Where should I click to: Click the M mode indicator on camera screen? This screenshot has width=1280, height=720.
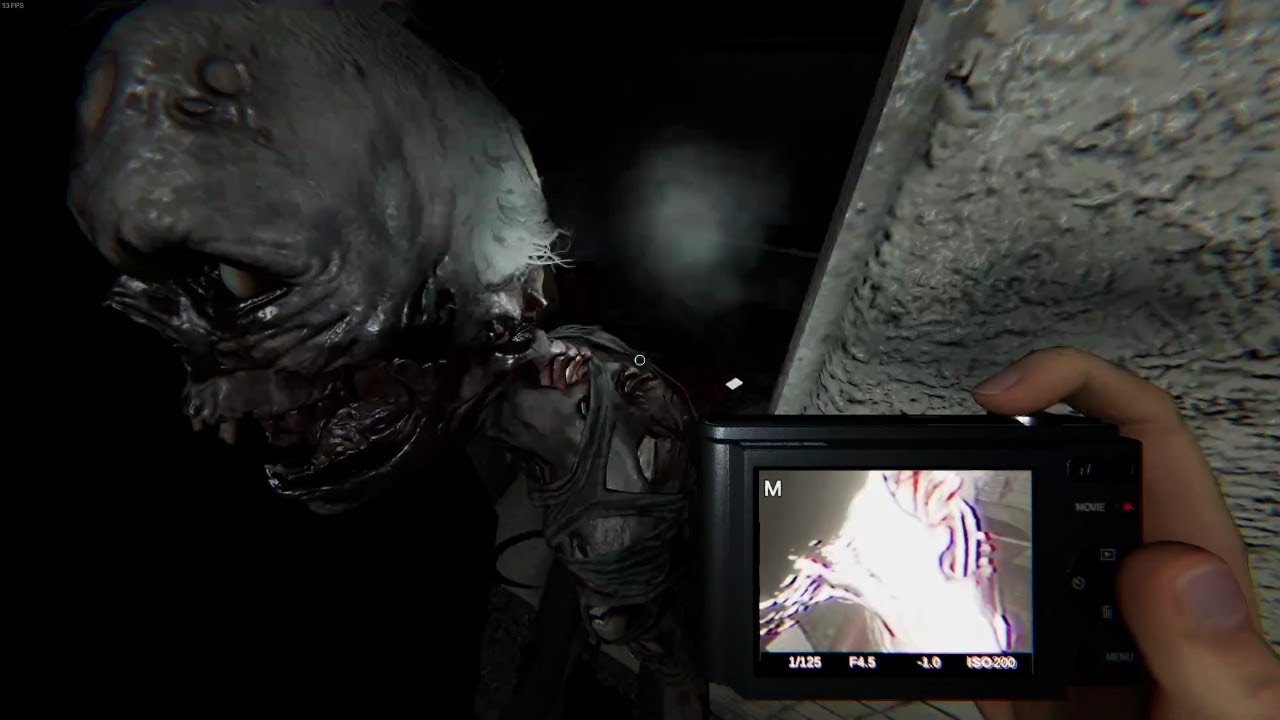click(x=772, y=489)
